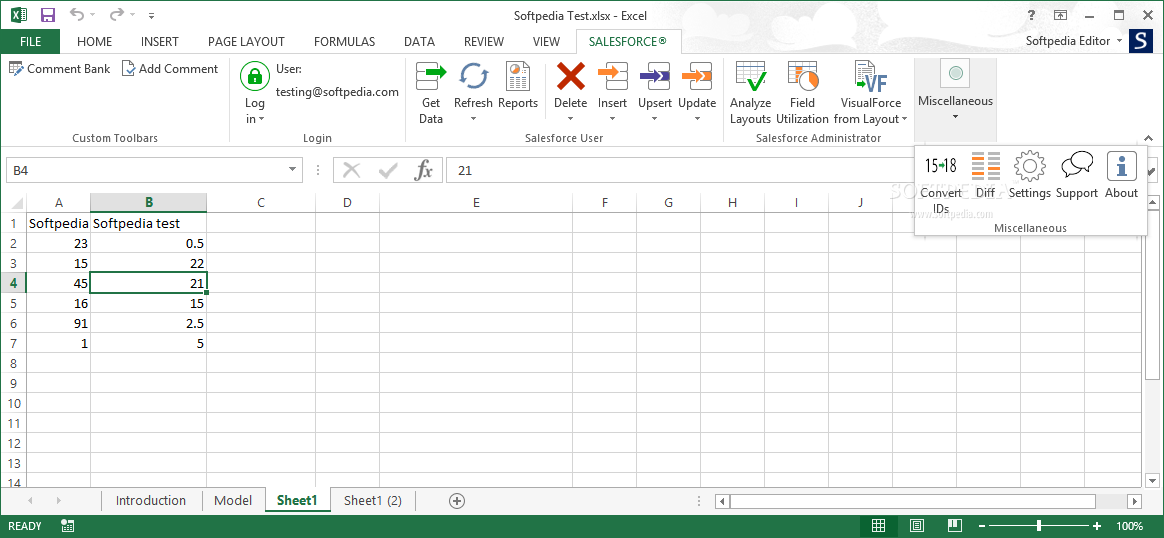Switch to the HOME tab

pyautogui.click(x=94, y=42)
